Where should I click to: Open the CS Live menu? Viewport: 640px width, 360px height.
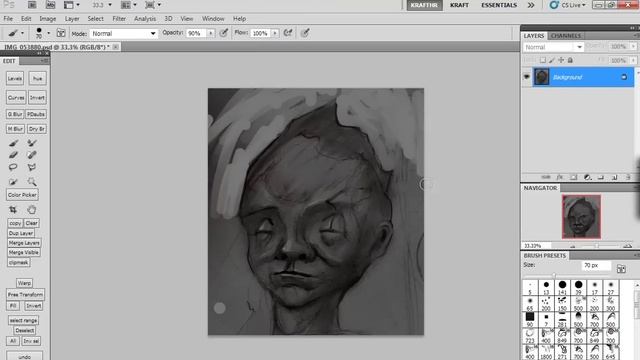(567, 5)
